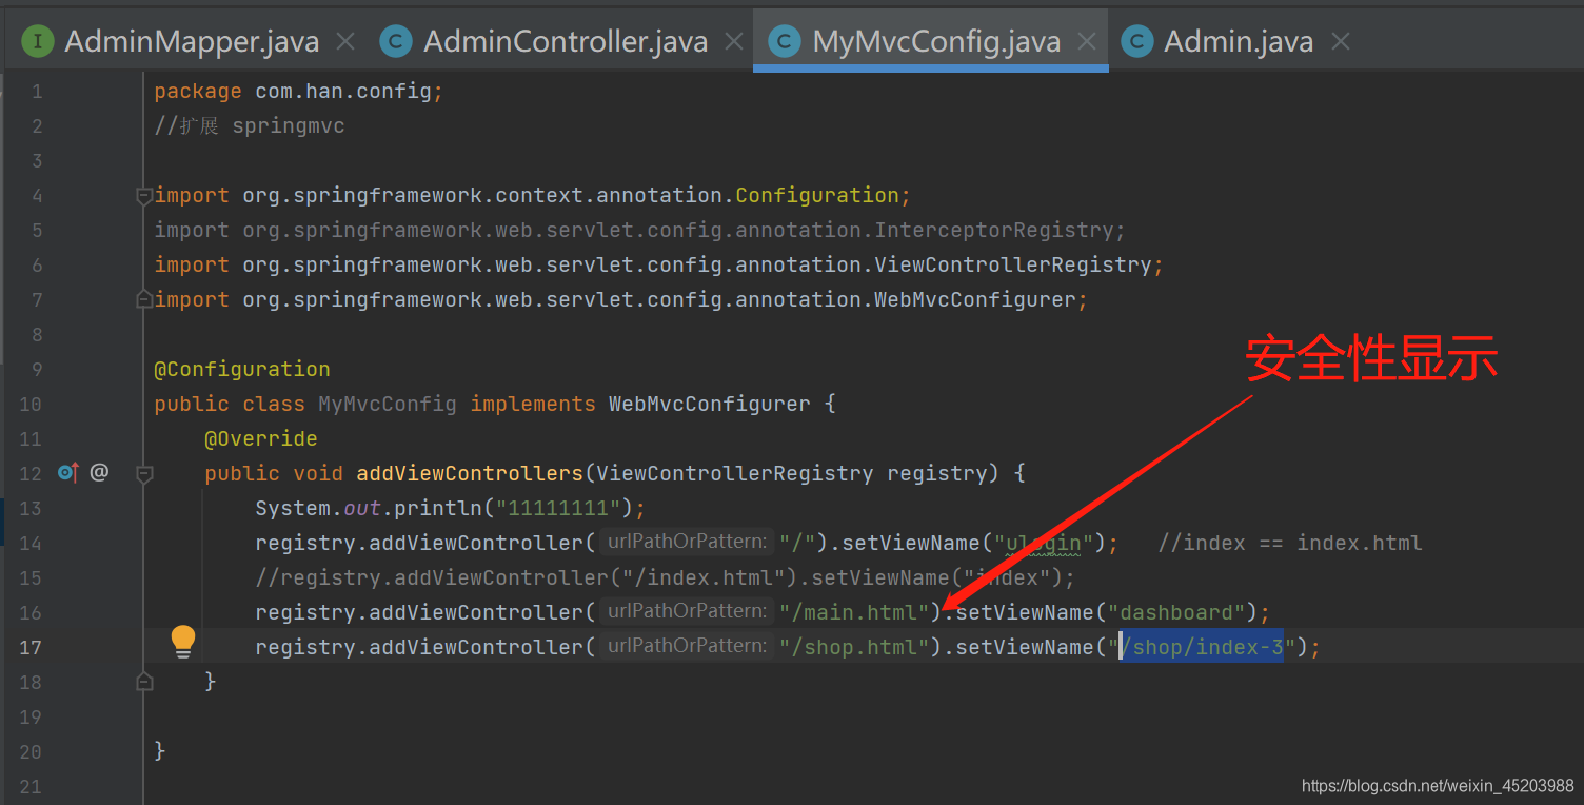Open the Admin.java tab

pyautogui.click(x=1238, y=41)
